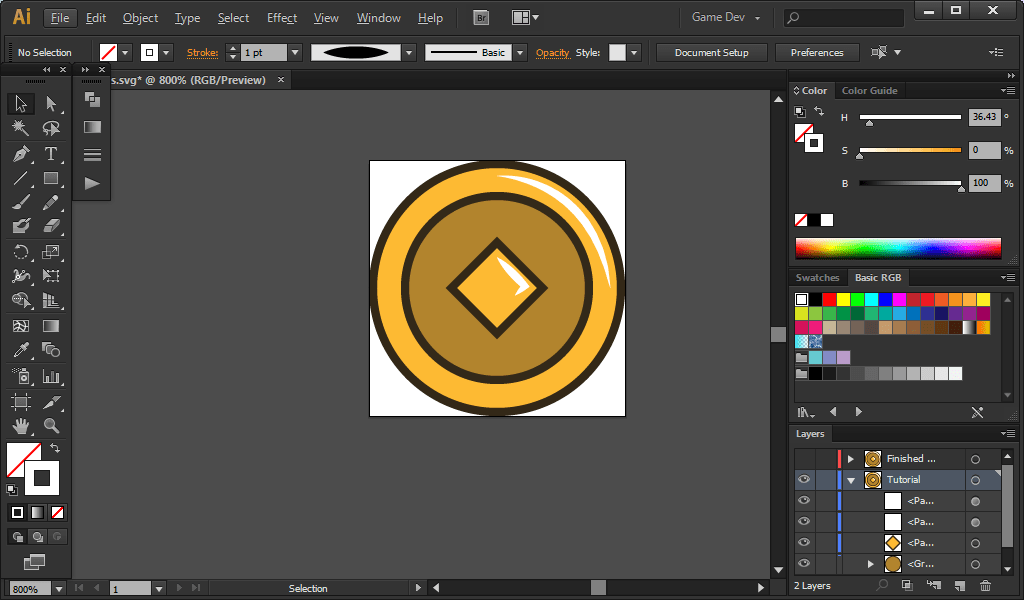The width and height of the screenshot is (1024, 600).
Task: Activate the Zoom tool in the toolbox
Action: (x=51, y=425)
